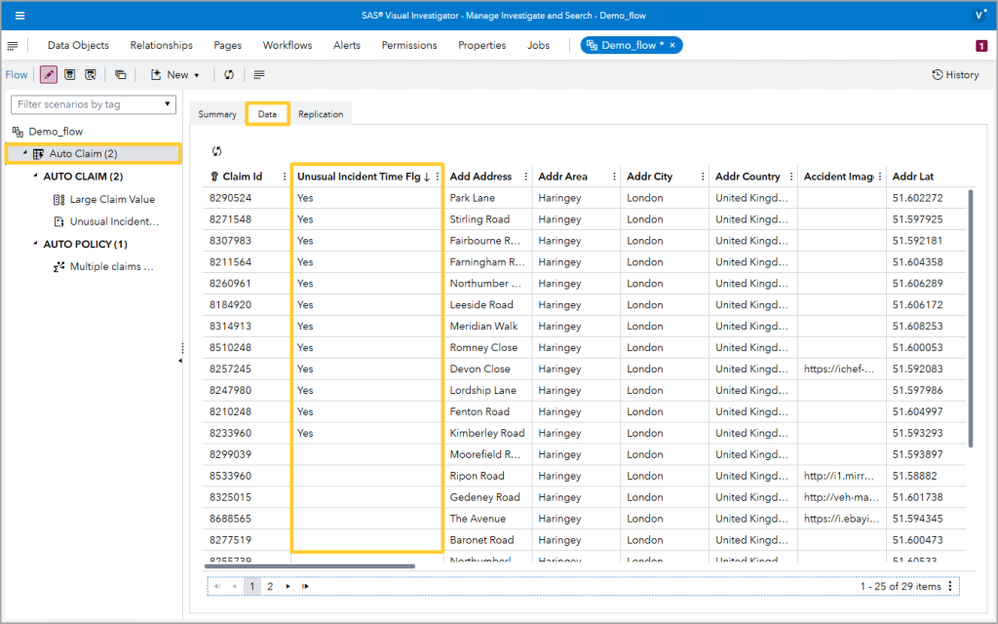Go to page 2 of results

coord(270,586)
